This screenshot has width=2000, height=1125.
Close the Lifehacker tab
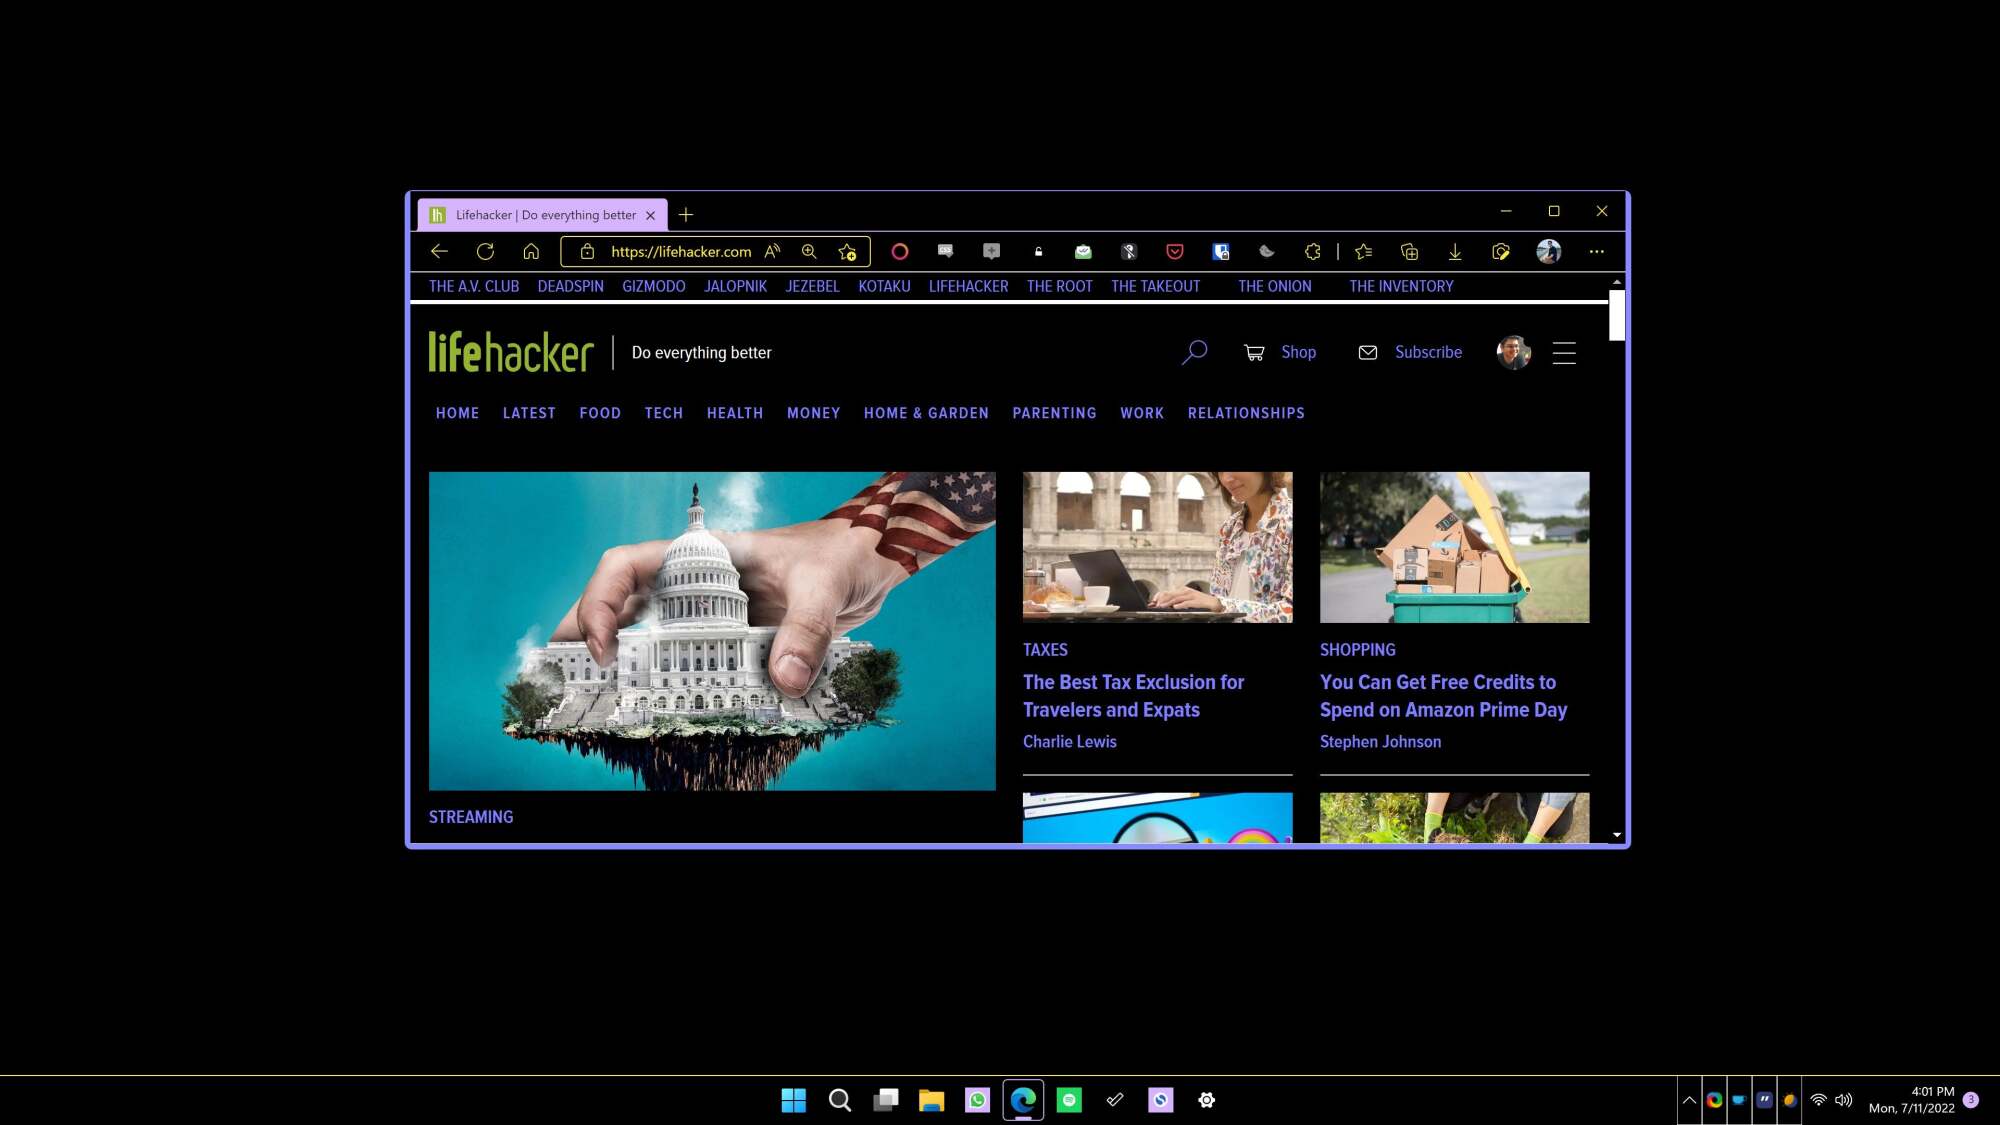click(650, 215)
